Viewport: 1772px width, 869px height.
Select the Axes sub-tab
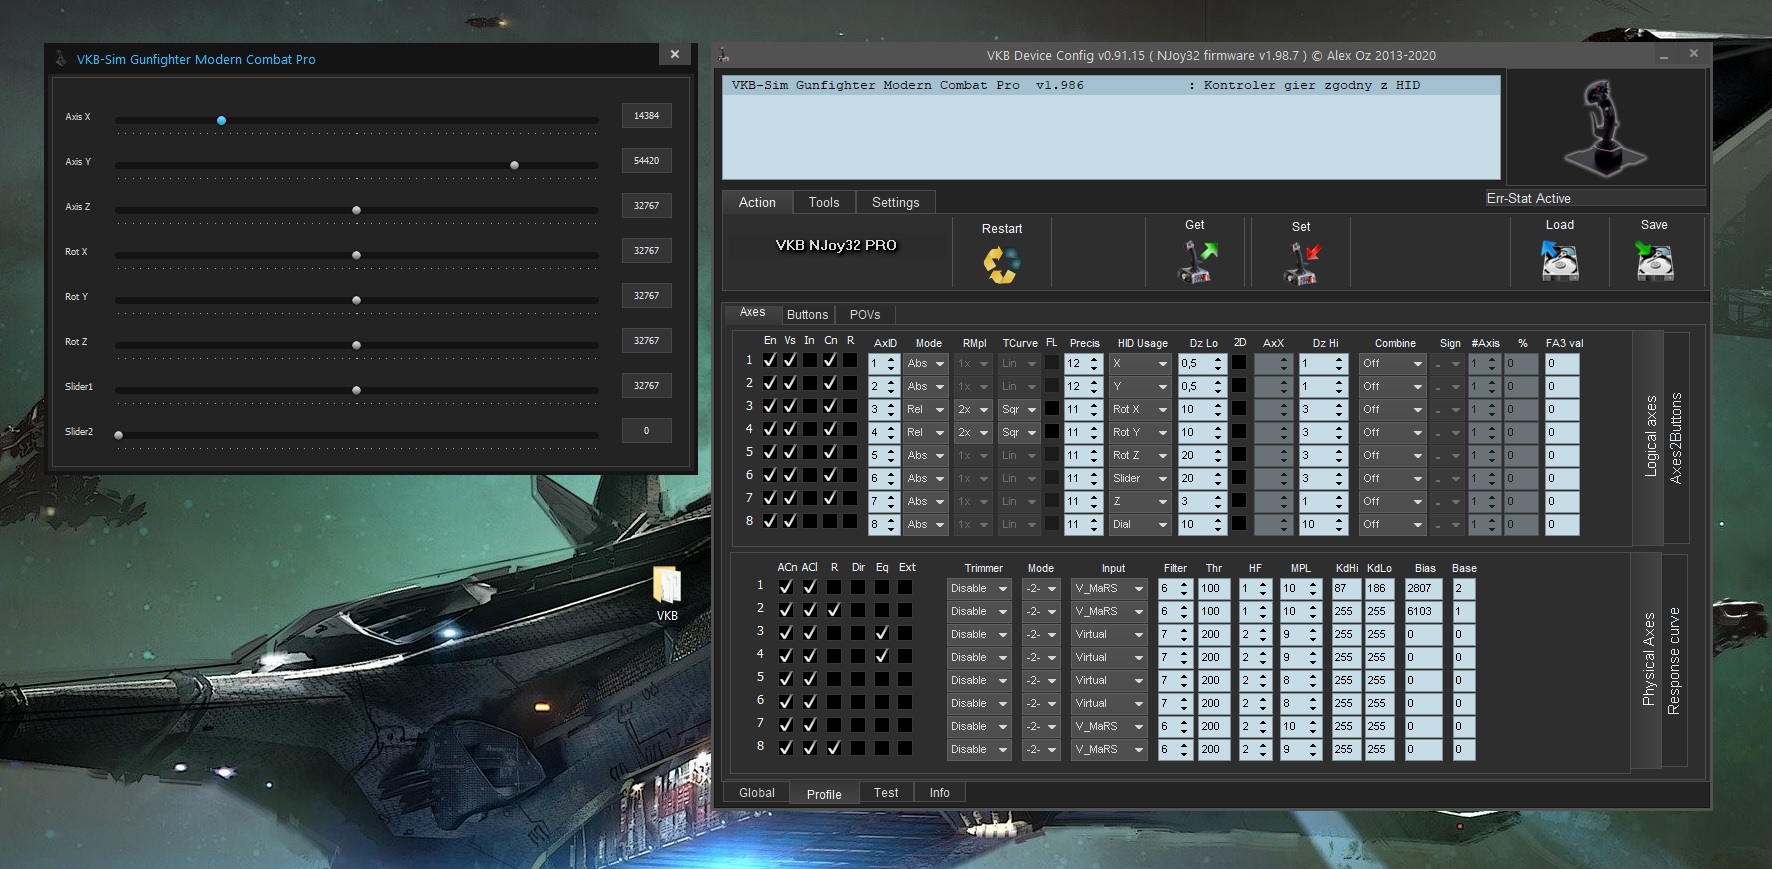[x=753, y=313]
